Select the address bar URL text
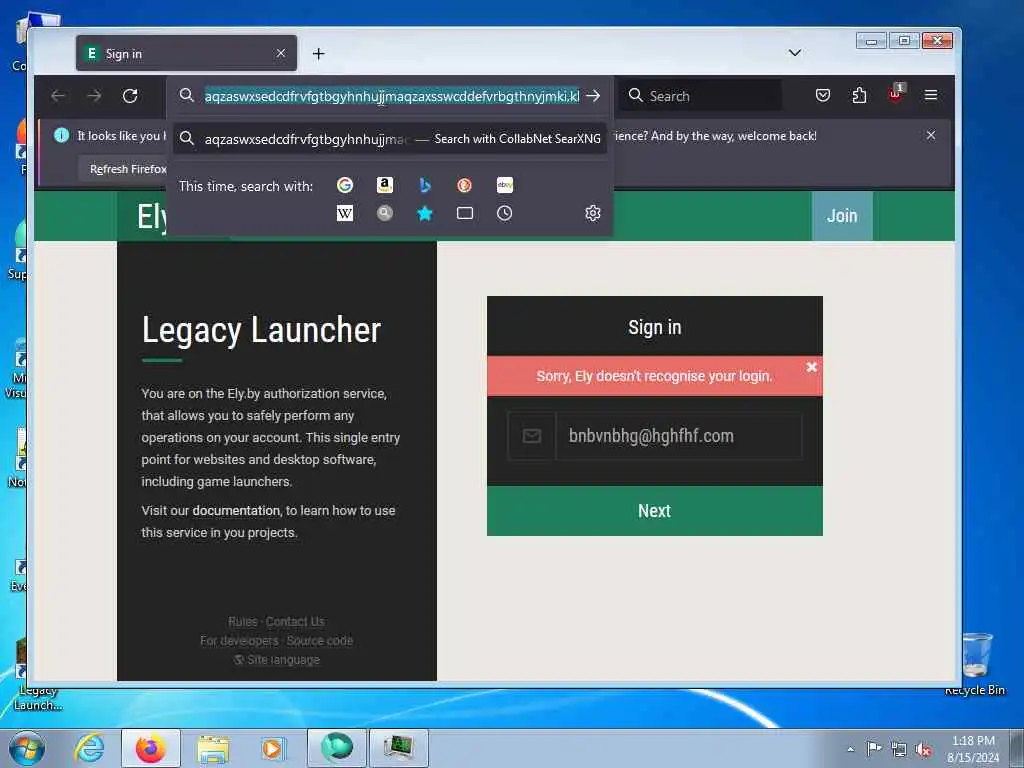The width and height of the screenshot is (1024, 768). pos(392,96)
